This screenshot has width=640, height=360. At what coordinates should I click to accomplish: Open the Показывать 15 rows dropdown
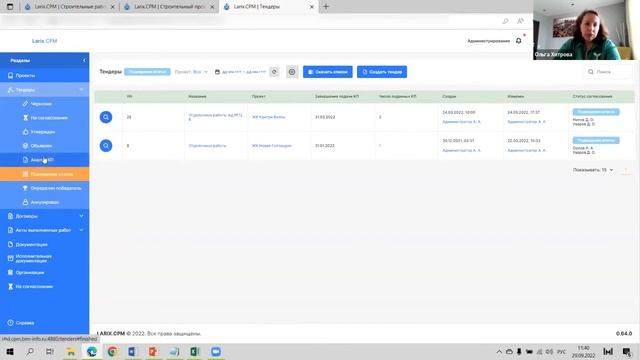[x=593, y=170]
